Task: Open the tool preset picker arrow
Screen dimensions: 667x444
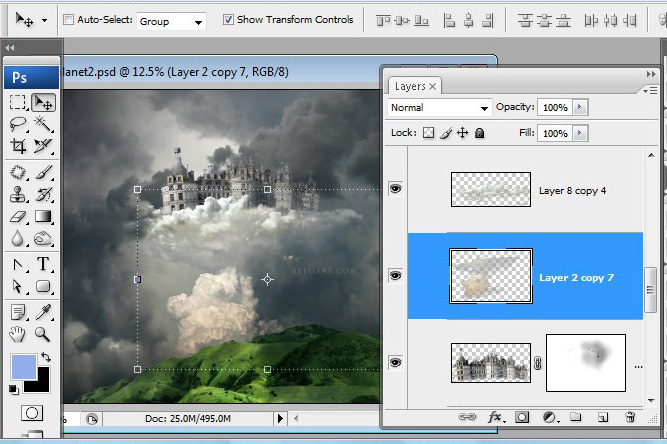Action: click(x=44, y=20)
